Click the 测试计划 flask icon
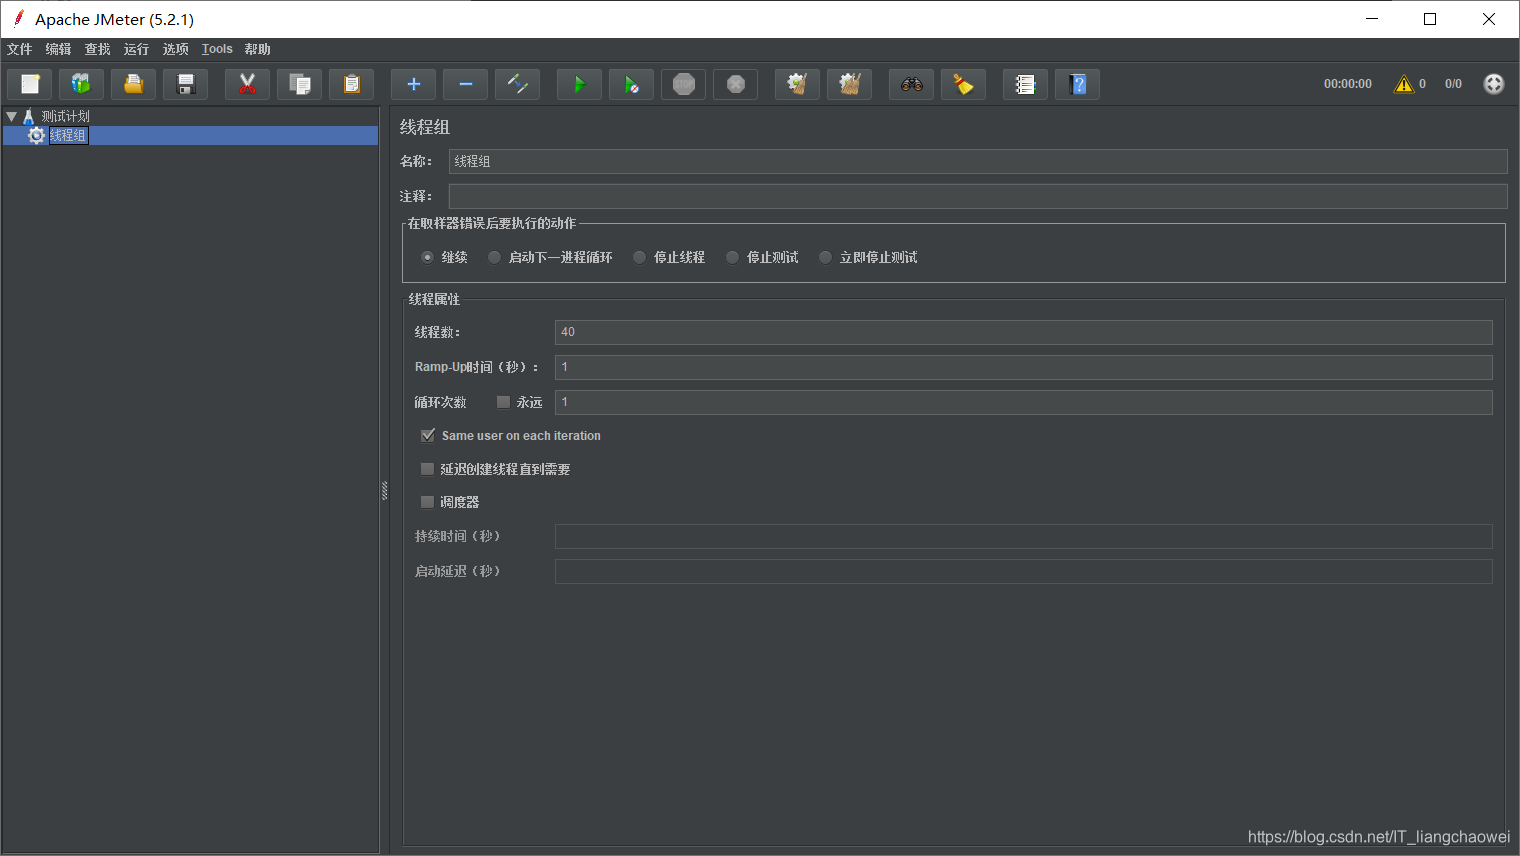 tap(28, 116)
